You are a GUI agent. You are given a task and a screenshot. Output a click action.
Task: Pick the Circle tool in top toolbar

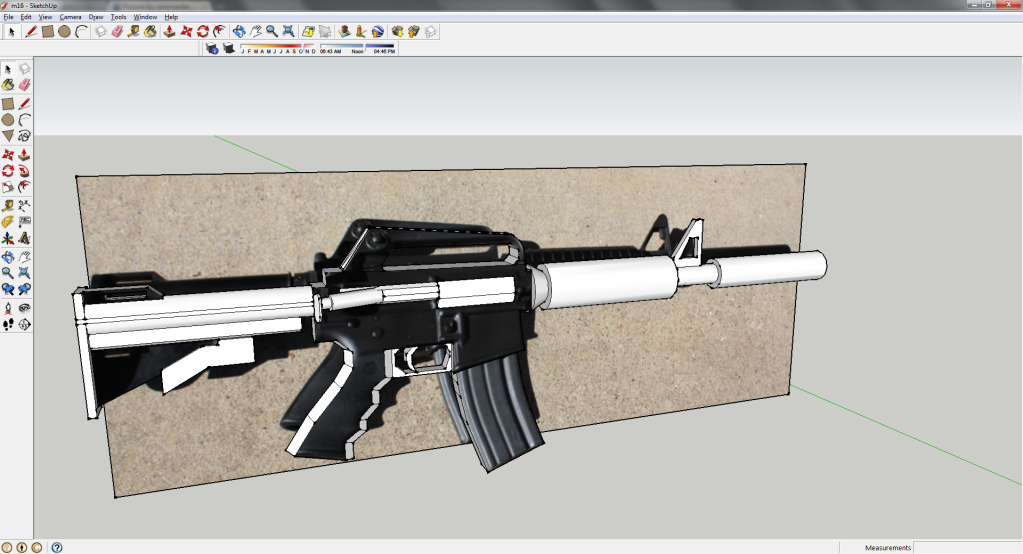pyautogui.click(x=64, y=31)
